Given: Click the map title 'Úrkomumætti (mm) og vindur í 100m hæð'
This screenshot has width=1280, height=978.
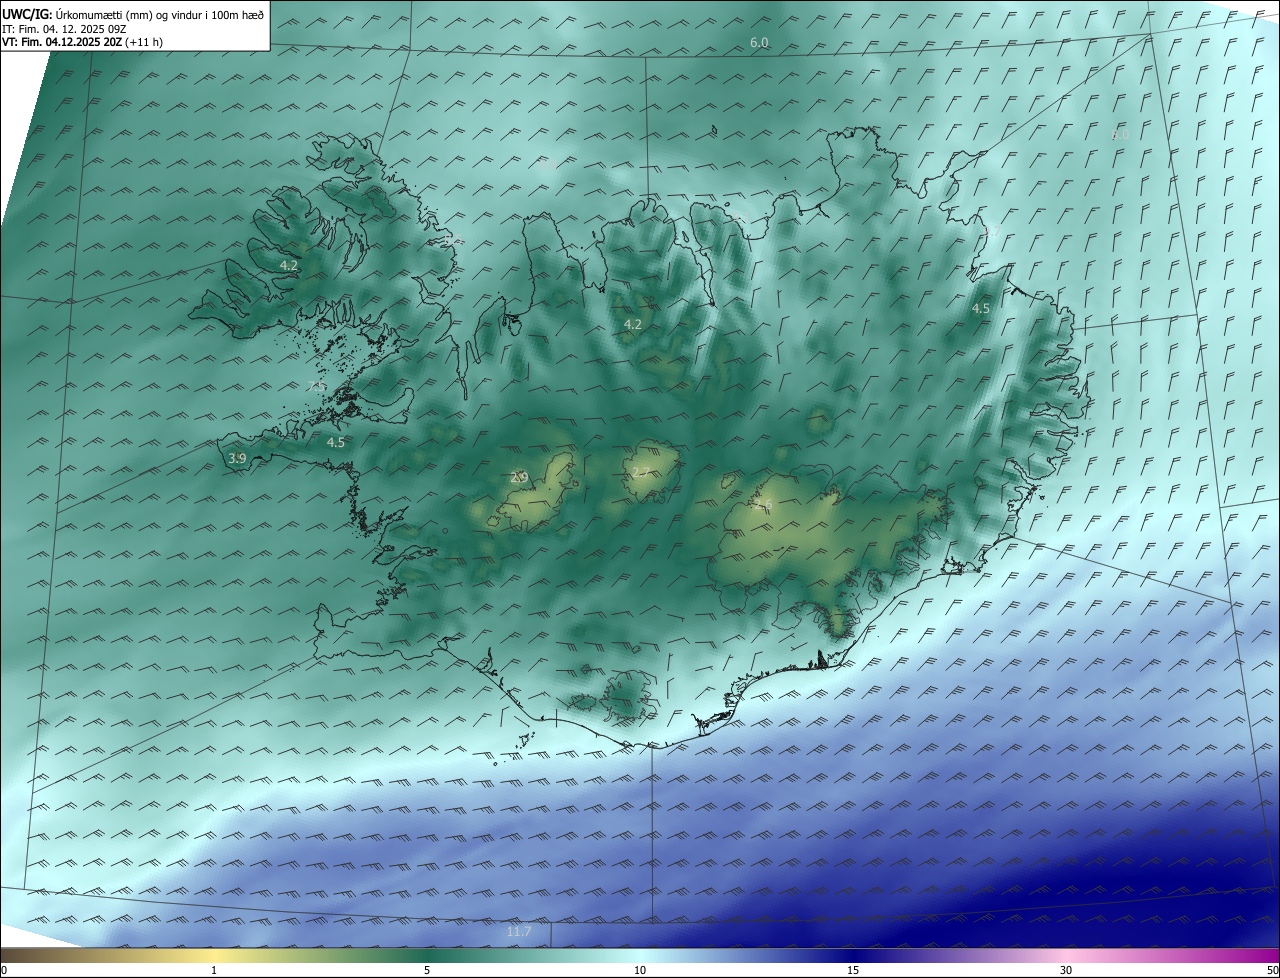Looking at the screenshot, I should pos(160,13).
